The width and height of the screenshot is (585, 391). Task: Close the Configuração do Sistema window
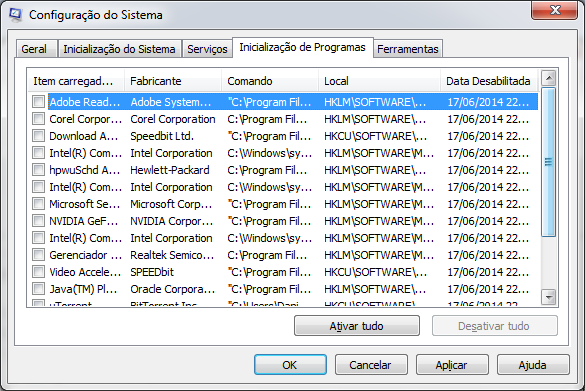point(554,10)
